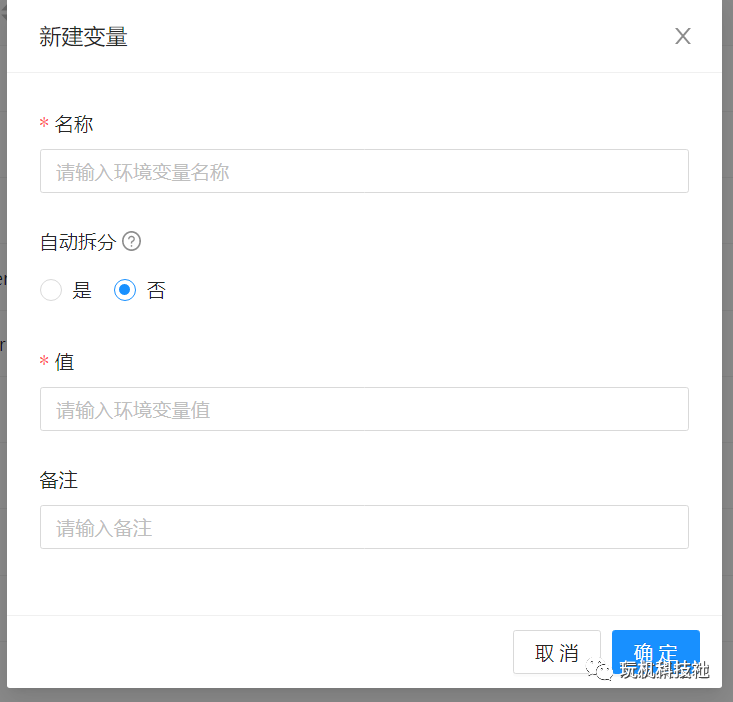Viewport: 733px width, 702px height.
Task: Click the help question-mark icon beside 自动拆分
Action: (x=131, y=241)
